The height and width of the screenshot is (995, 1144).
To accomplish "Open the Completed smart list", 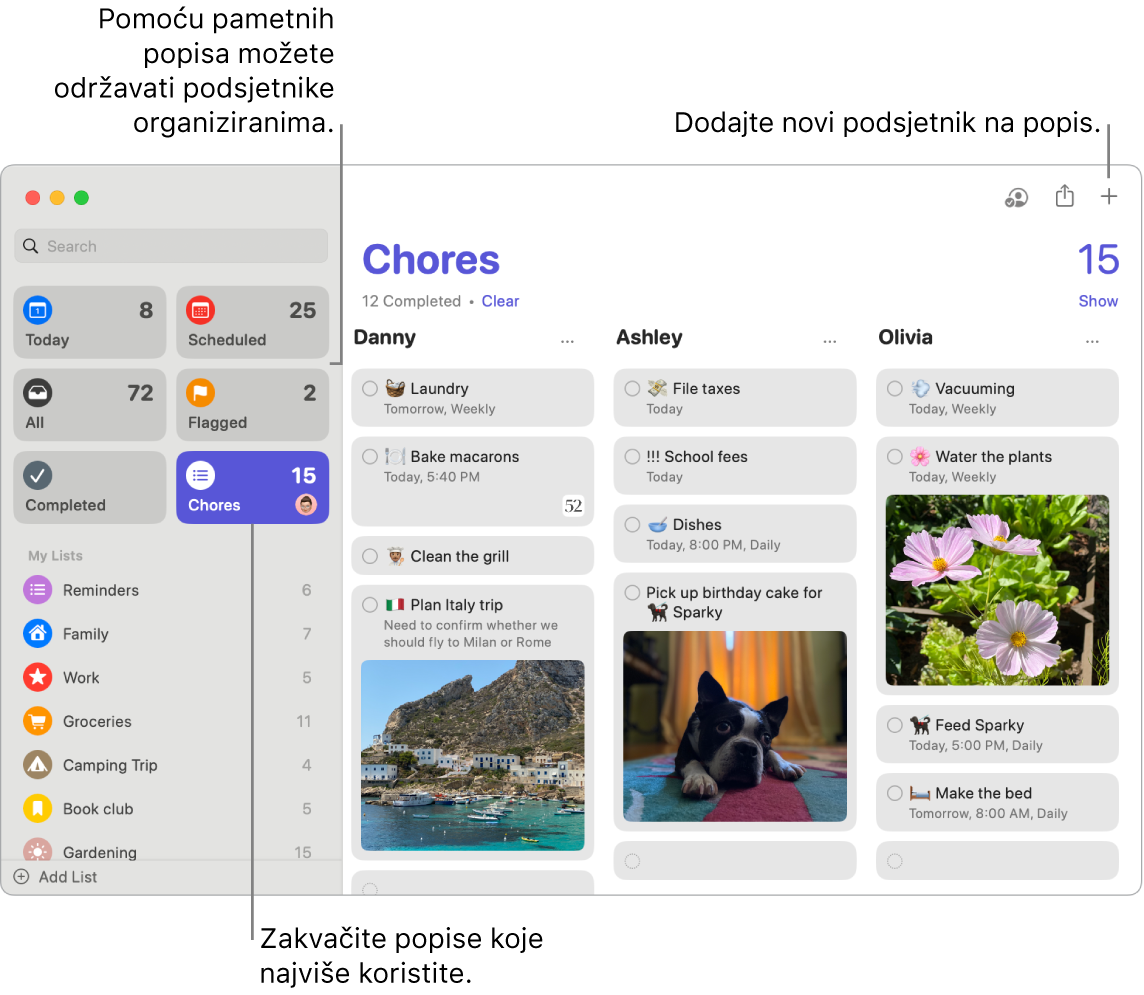I will click(x=90, y=487).
